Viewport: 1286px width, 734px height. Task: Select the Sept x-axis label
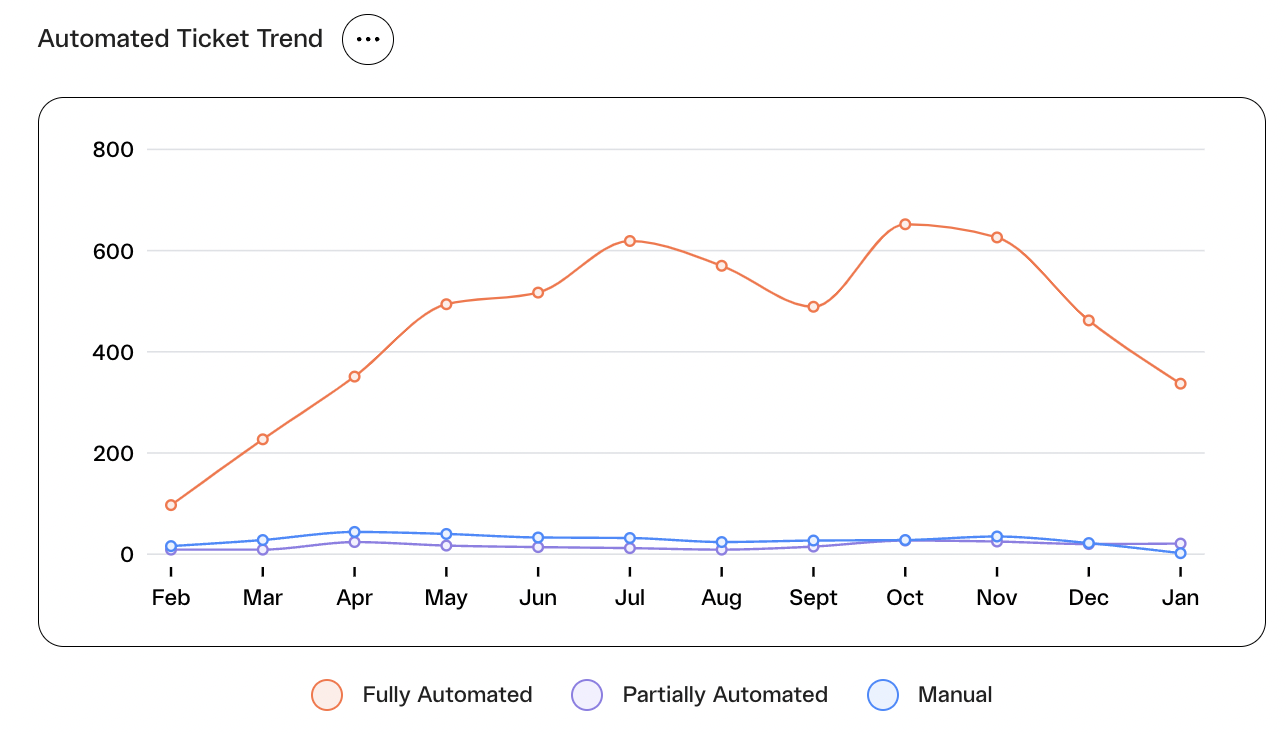point(813,598)
